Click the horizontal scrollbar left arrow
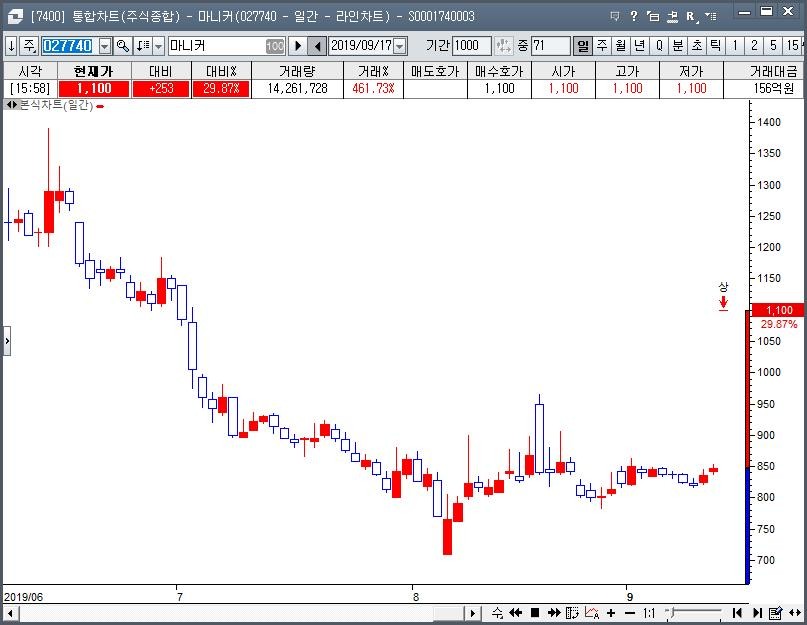 pos(9,613)
